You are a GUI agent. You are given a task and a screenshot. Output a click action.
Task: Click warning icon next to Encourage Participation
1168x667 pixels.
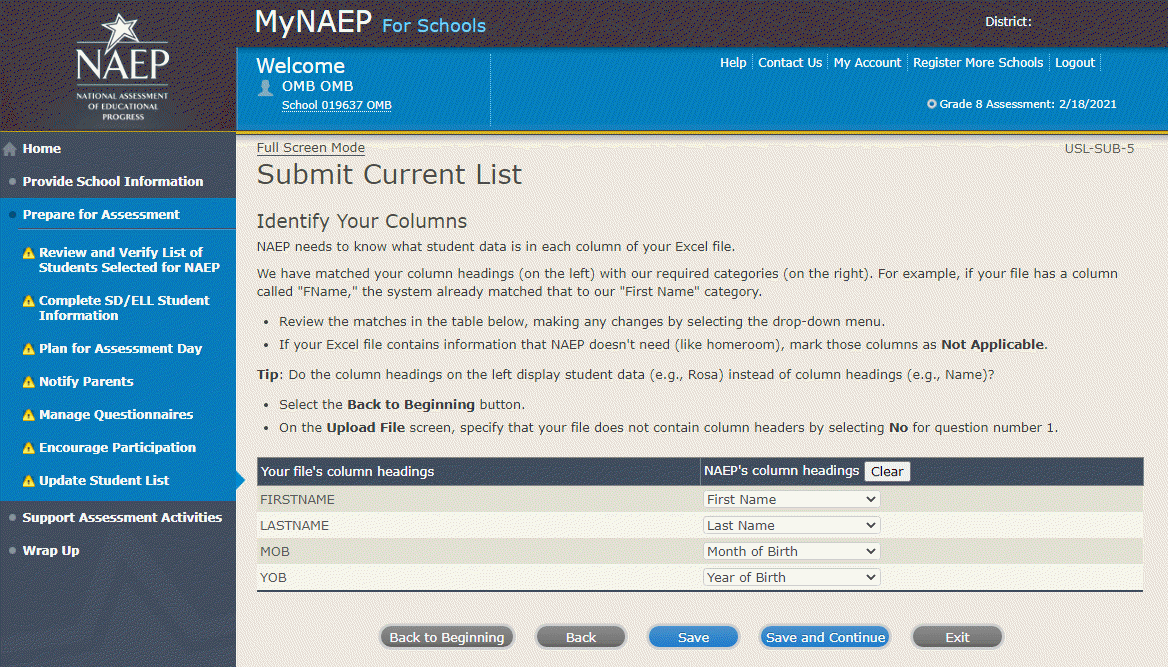click(29, 448)
